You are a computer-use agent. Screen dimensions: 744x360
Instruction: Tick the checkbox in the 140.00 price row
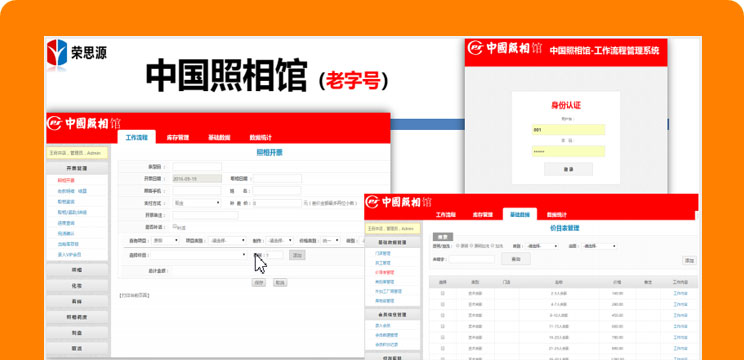pos(443,293)
